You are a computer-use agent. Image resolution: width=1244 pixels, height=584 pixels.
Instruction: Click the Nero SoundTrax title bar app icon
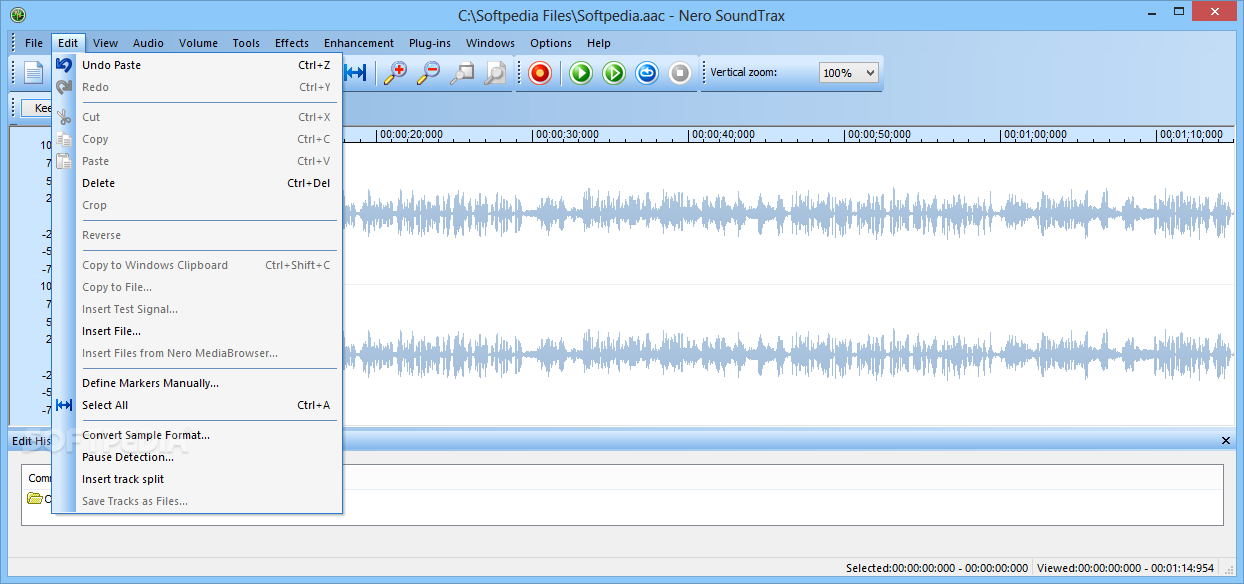pos(17,14)
